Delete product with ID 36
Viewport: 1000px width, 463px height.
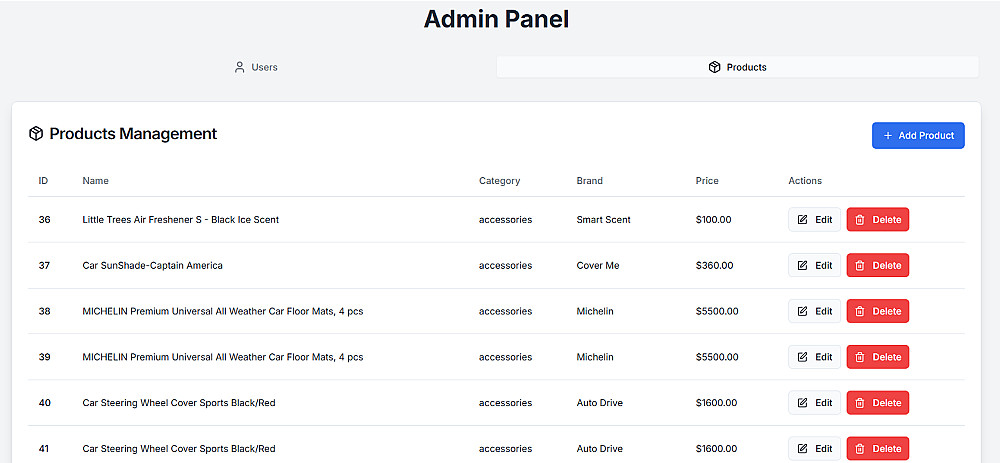point(877,220)
